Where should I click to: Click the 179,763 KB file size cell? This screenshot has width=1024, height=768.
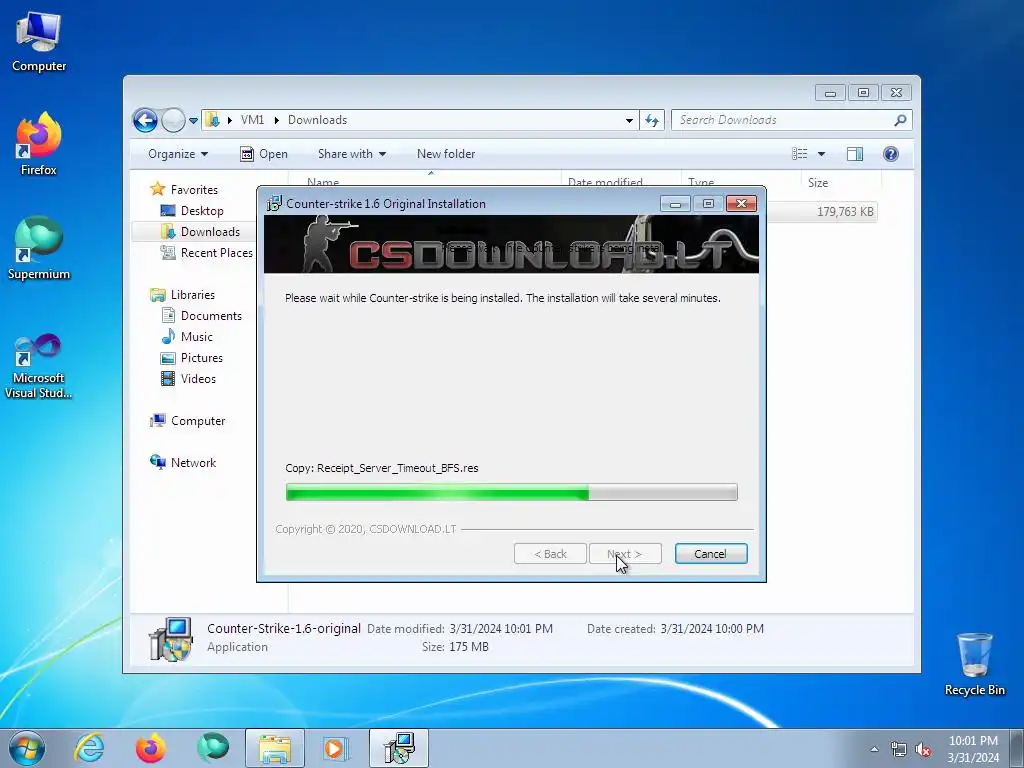click(x=845, y=212)
